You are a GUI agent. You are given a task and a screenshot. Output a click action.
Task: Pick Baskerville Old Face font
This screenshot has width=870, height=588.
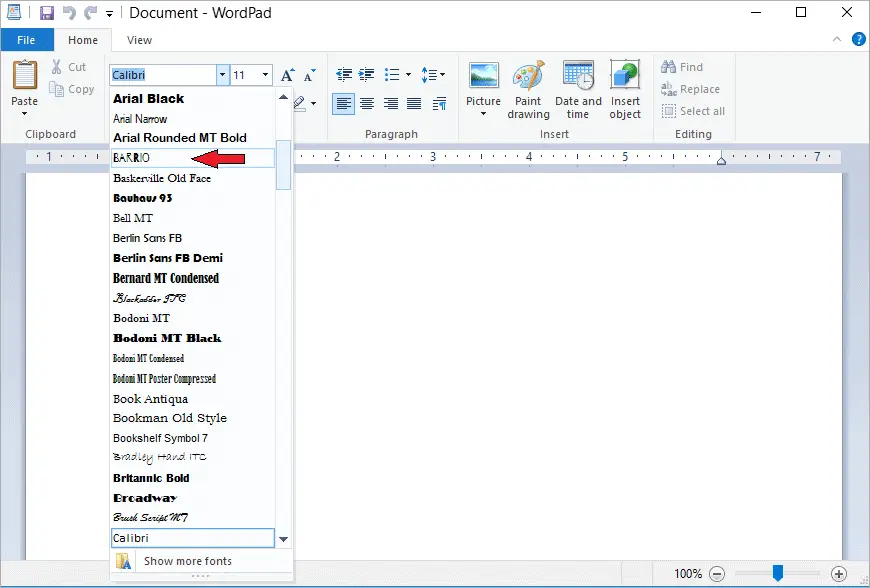tap(192, 178)
